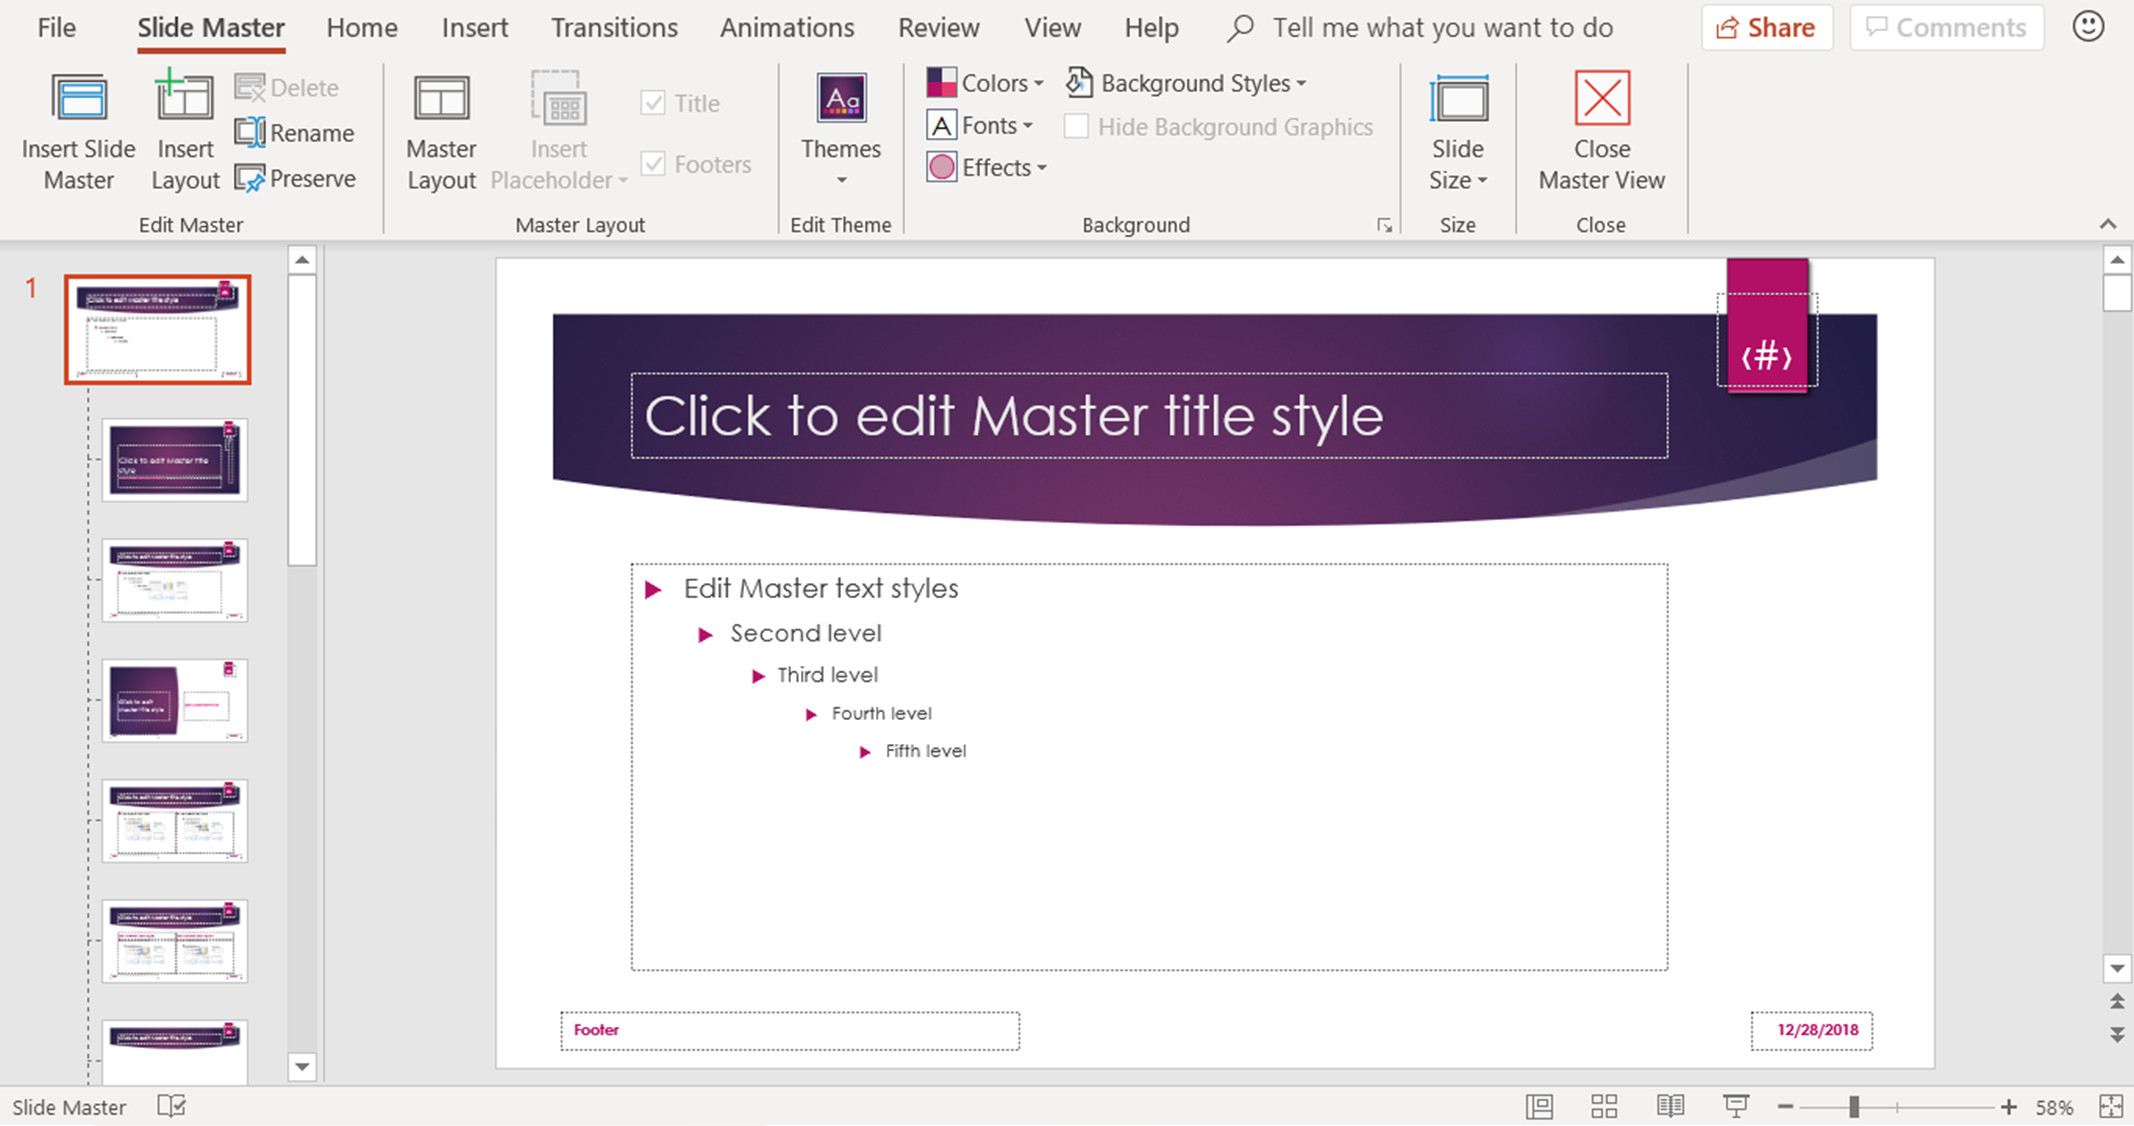Click the Preserve button
The width and height of the screenshot is (2134, 1126).
pos(296,178)
